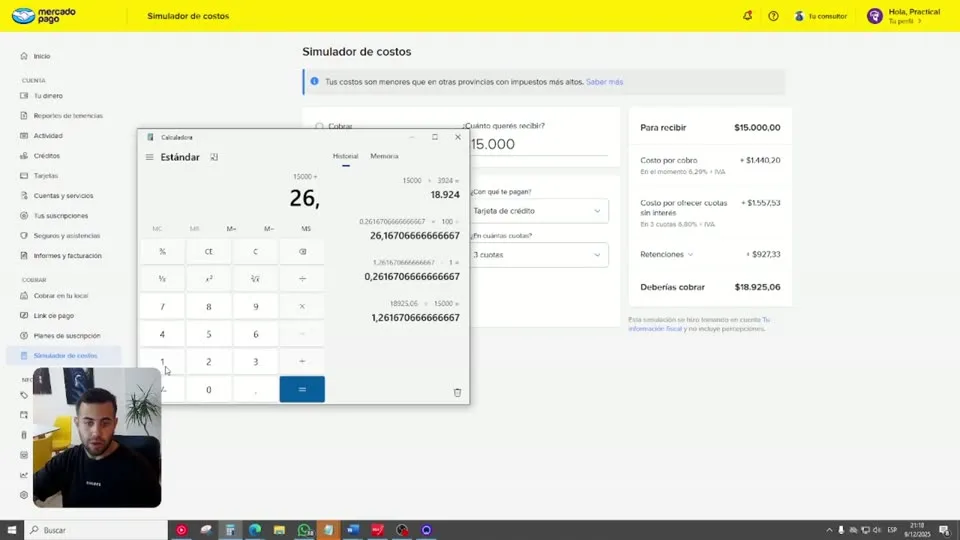Open Créditos in the sidebar
The width and height of the screenshot is (960, 540).
click(x=47, y=156)
